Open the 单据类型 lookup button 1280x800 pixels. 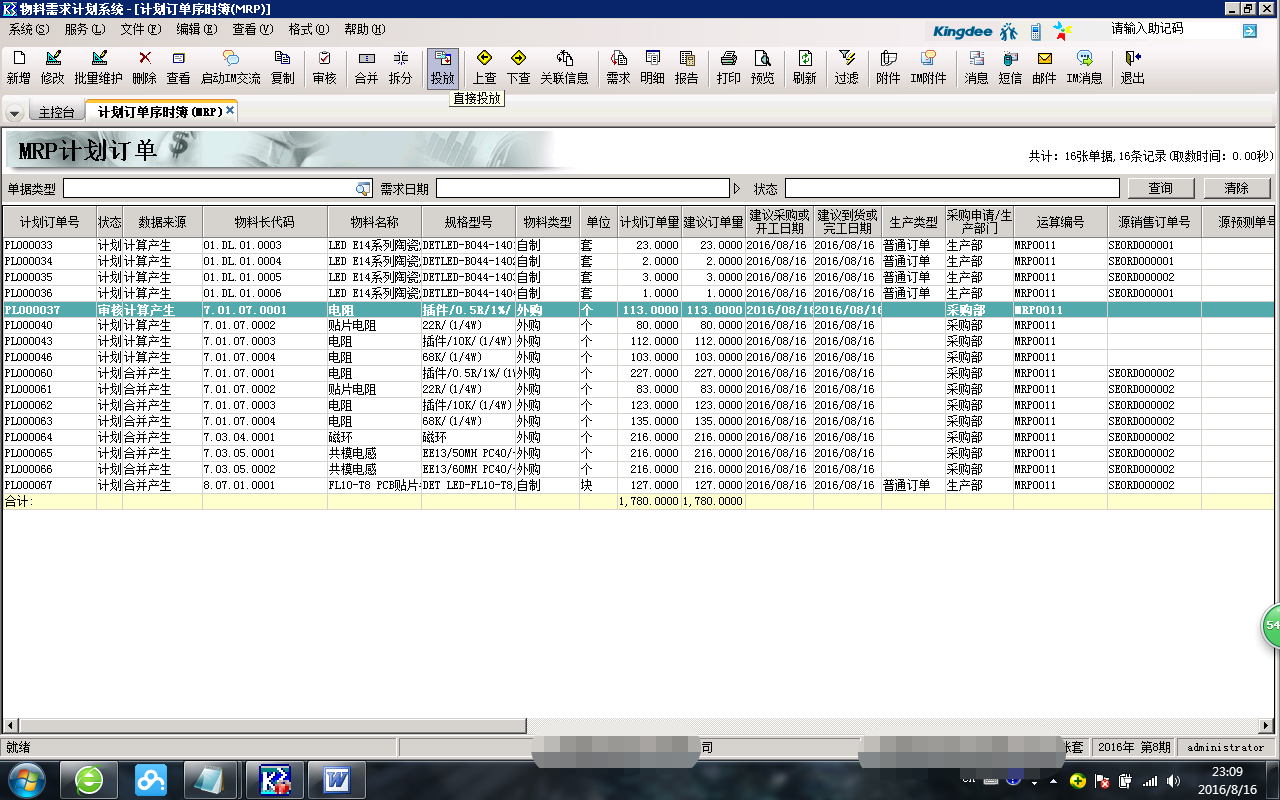tap(362, 189)
